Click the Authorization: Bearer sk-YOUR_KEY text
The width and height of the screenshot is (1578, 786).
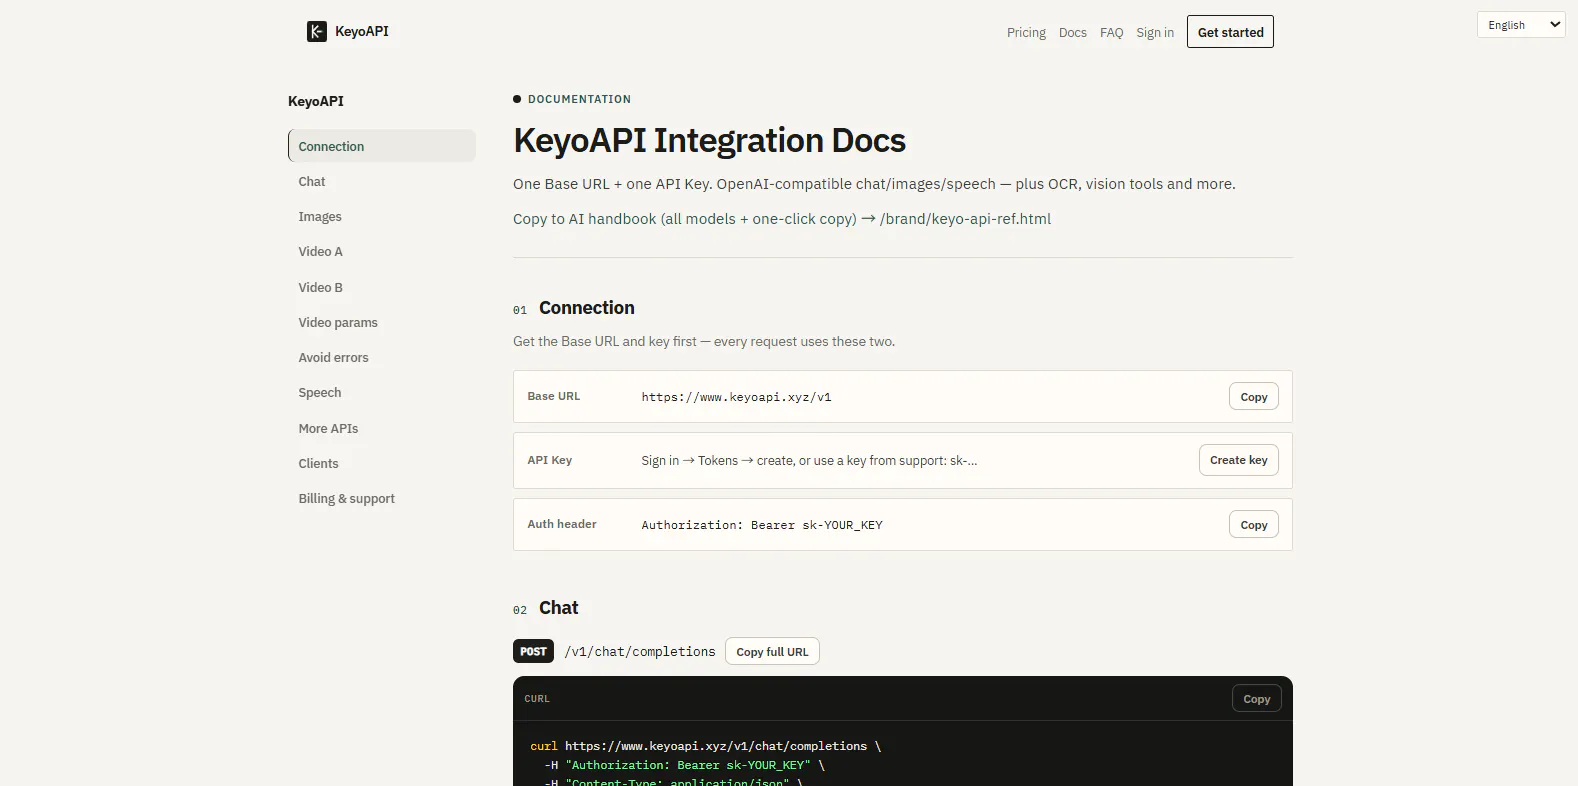tap(762, 525)
